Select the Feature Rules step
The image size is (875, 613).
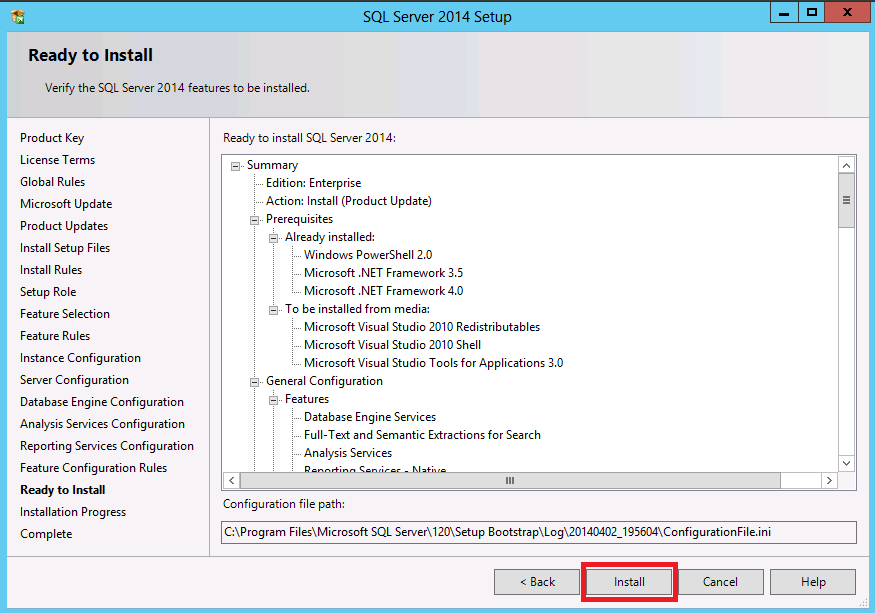[x=55, y=336]
